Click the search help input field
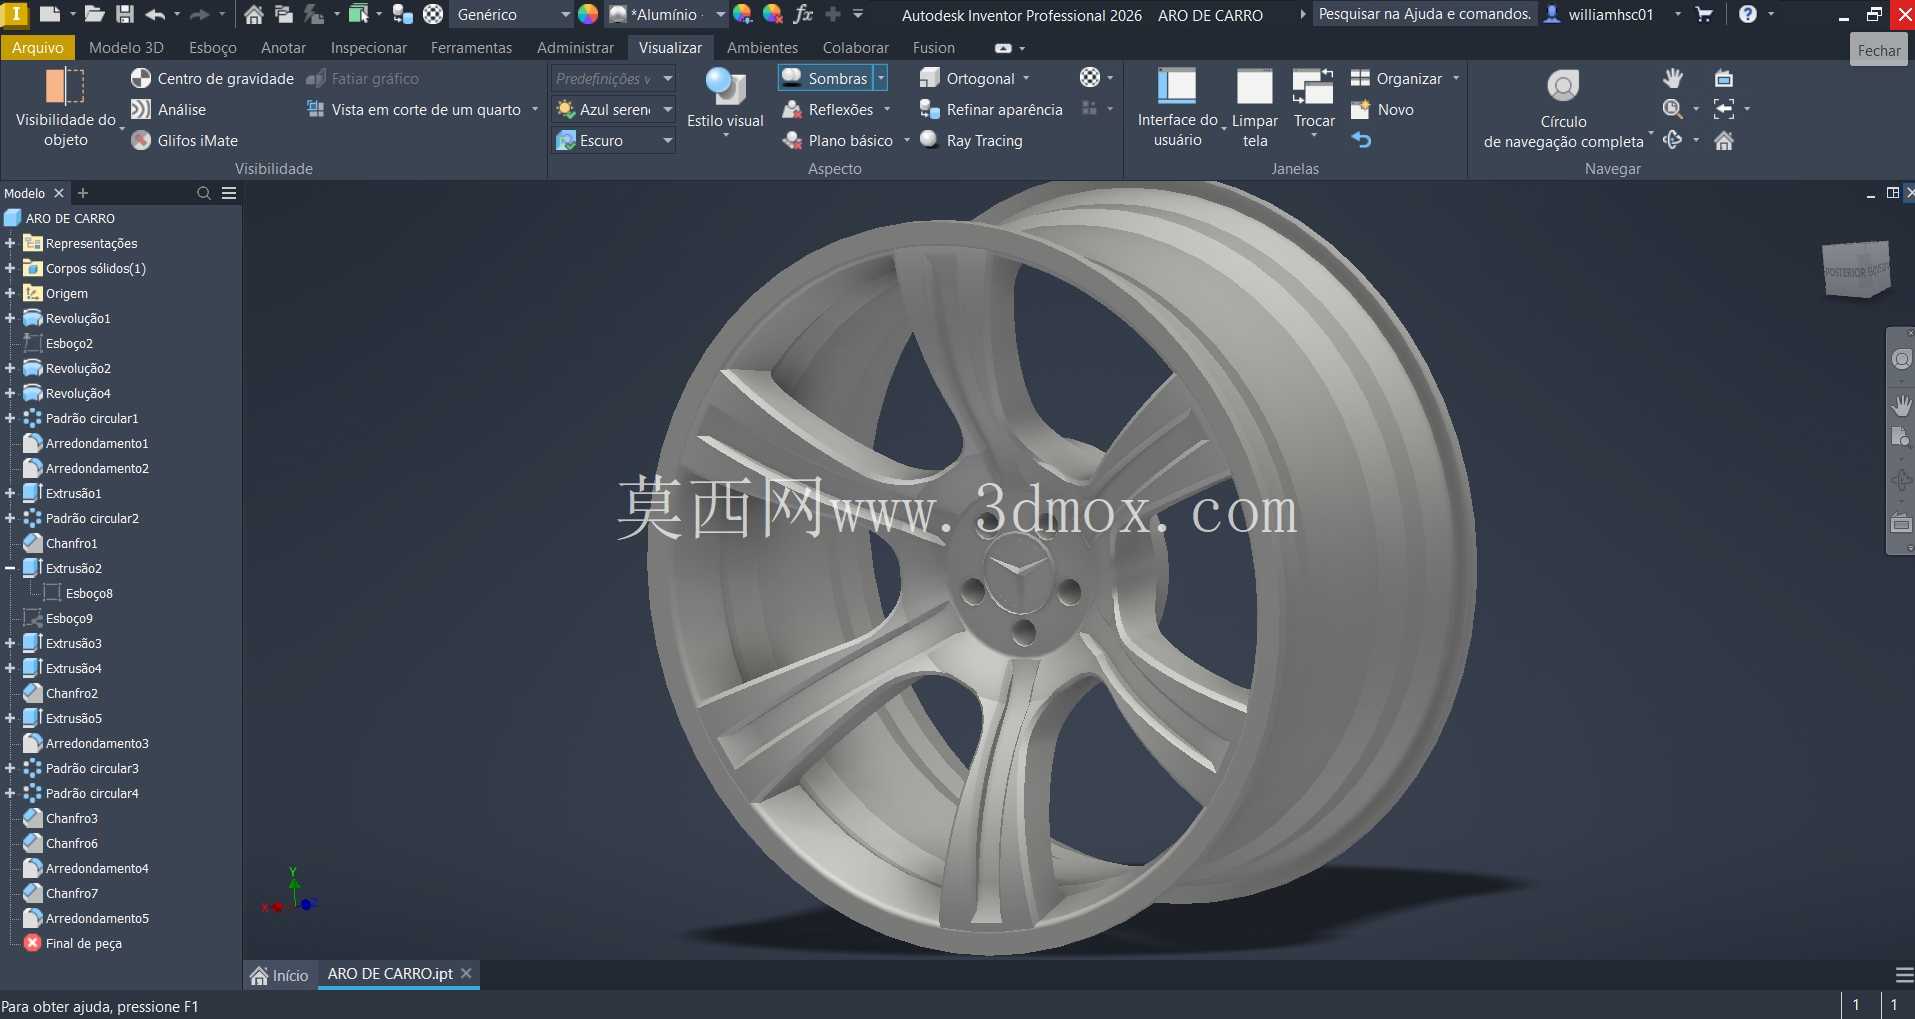The image size is (1915, 1019). click(x=1425, y=14)
